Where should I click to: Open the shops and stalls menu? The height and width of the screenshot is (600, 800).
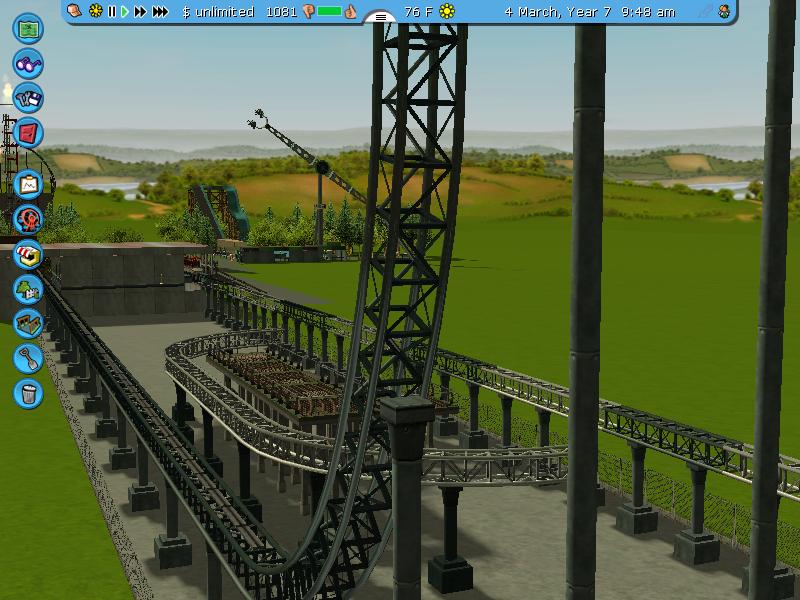tap(28, 255)
